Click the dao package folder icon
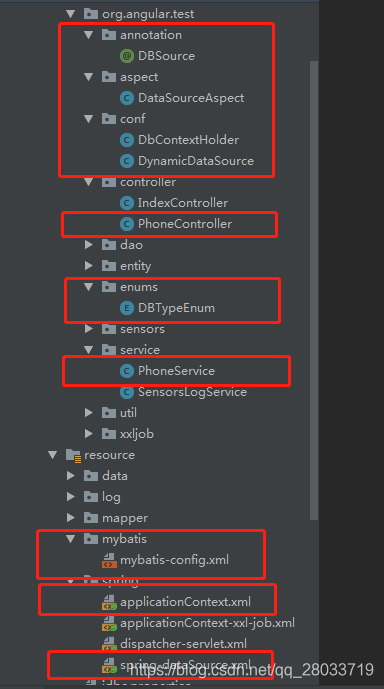384x689 pixels. (x=109, y=245)
